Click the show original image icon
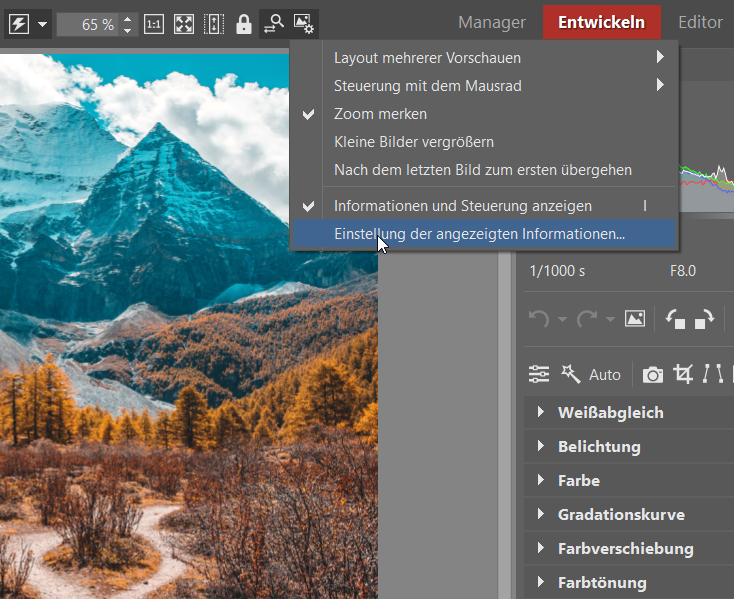Screen dimensions: 734x599 tap(634, 319)
